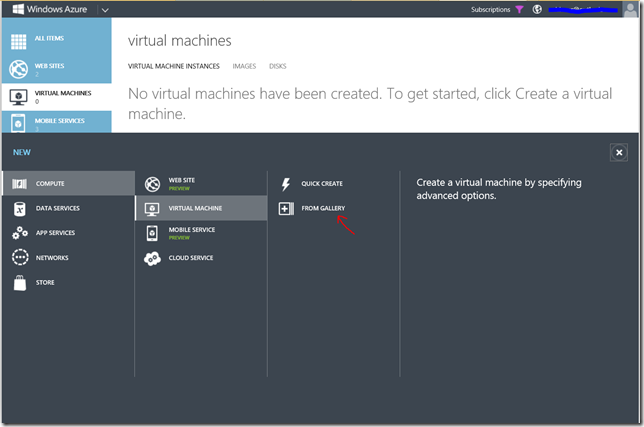The width and height of the screenshot is (644, 427).
Task: Click the Networks dotted circle icon
Action: [20, 257]
